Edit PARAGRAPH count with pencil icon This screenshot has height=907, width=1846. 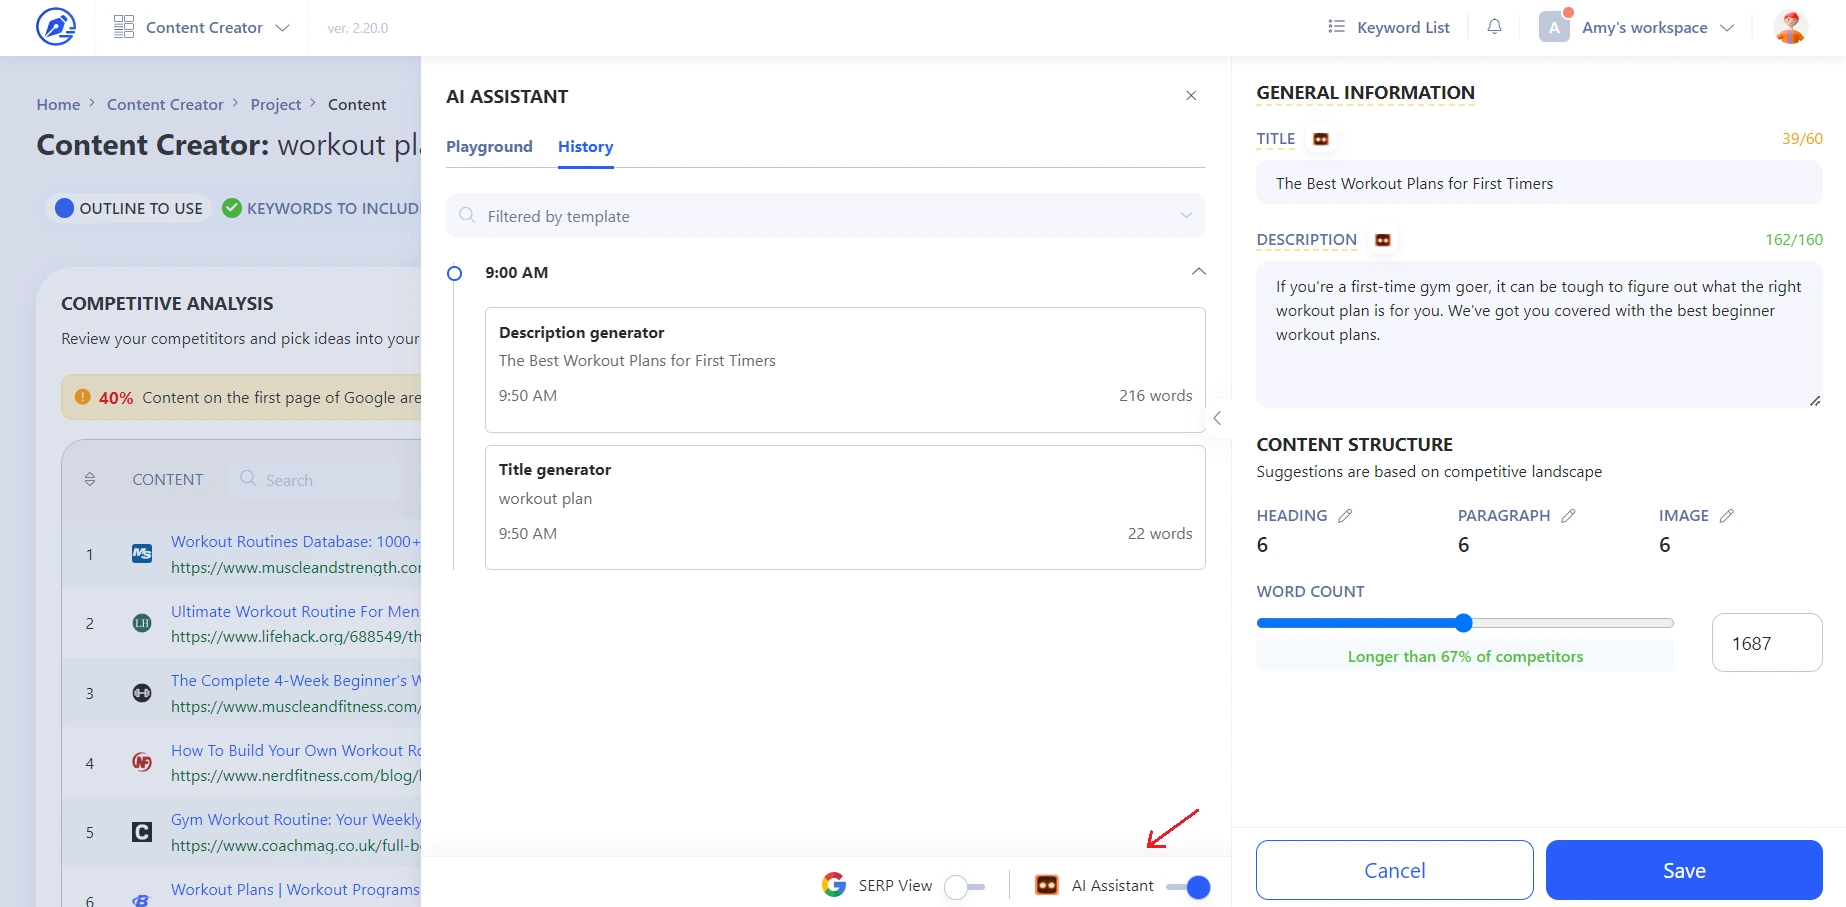(x=1568, y=516)
